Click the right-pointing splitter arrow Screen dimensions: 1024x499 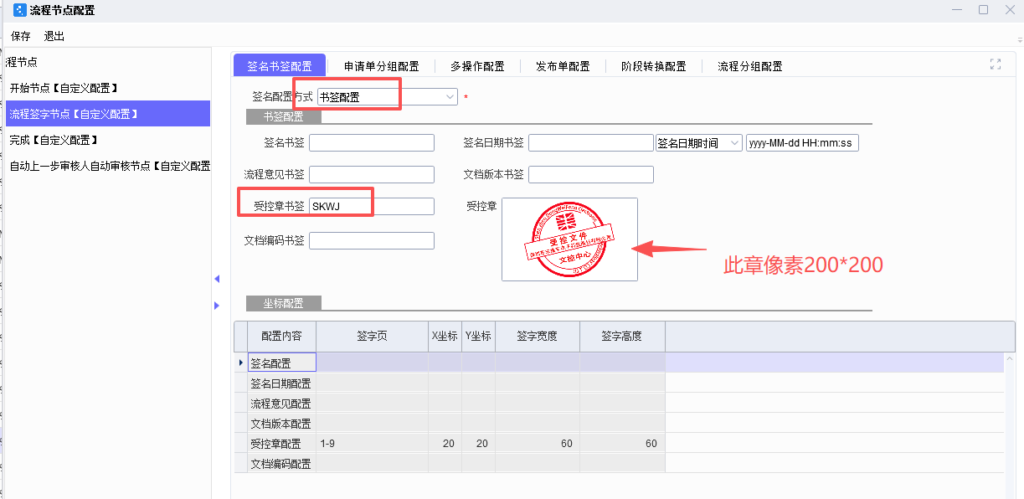click(x=217, y=305)
